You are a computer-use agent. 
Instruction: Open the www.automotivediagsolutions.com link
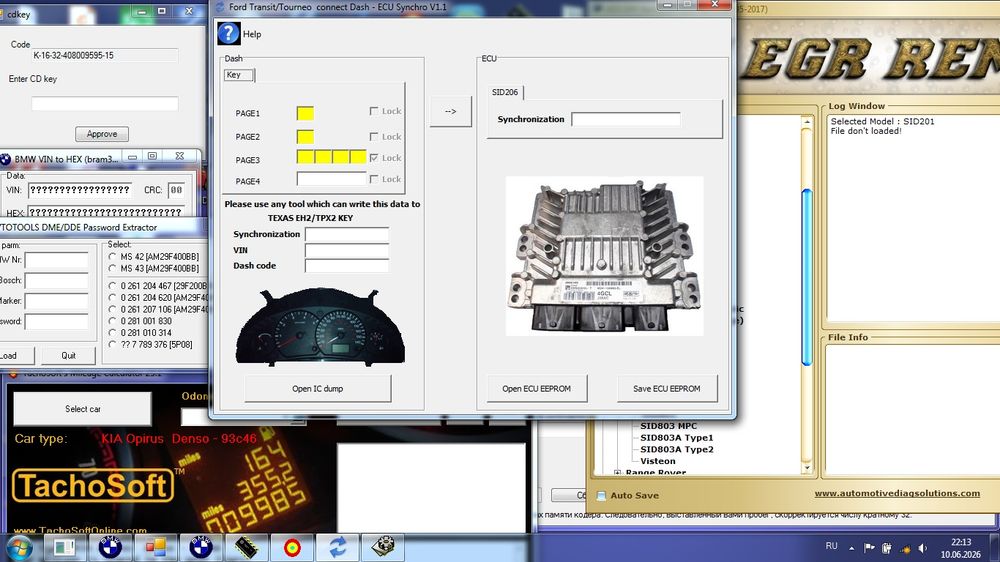tap(897, 493)
